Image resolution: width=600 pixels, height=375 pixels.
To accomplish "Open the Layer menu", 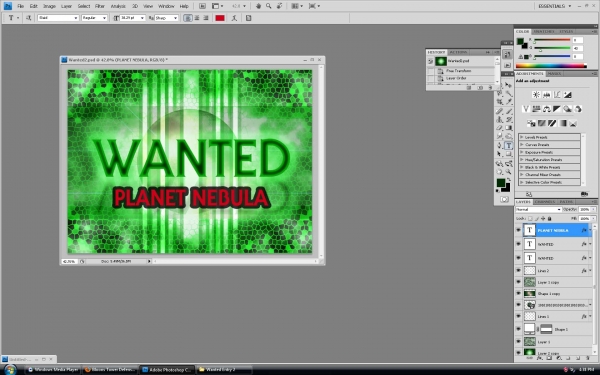I will click(x=67, y=6).
